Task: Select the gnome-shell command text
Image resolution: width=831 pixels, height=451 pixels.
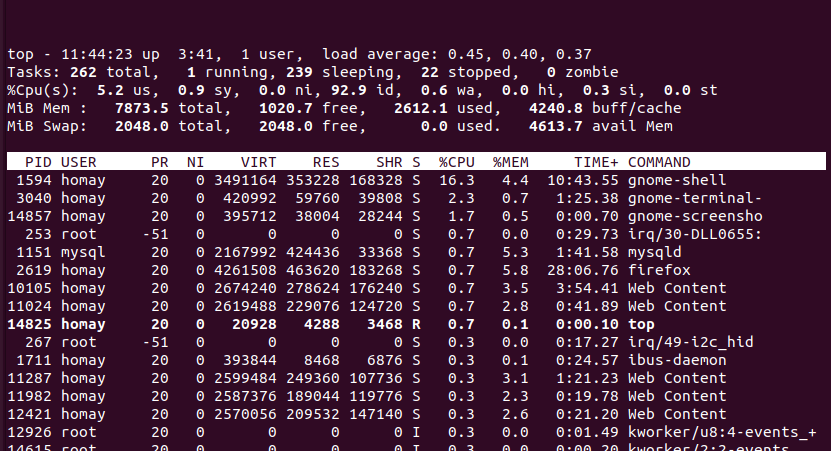Action: coord(677,180)
